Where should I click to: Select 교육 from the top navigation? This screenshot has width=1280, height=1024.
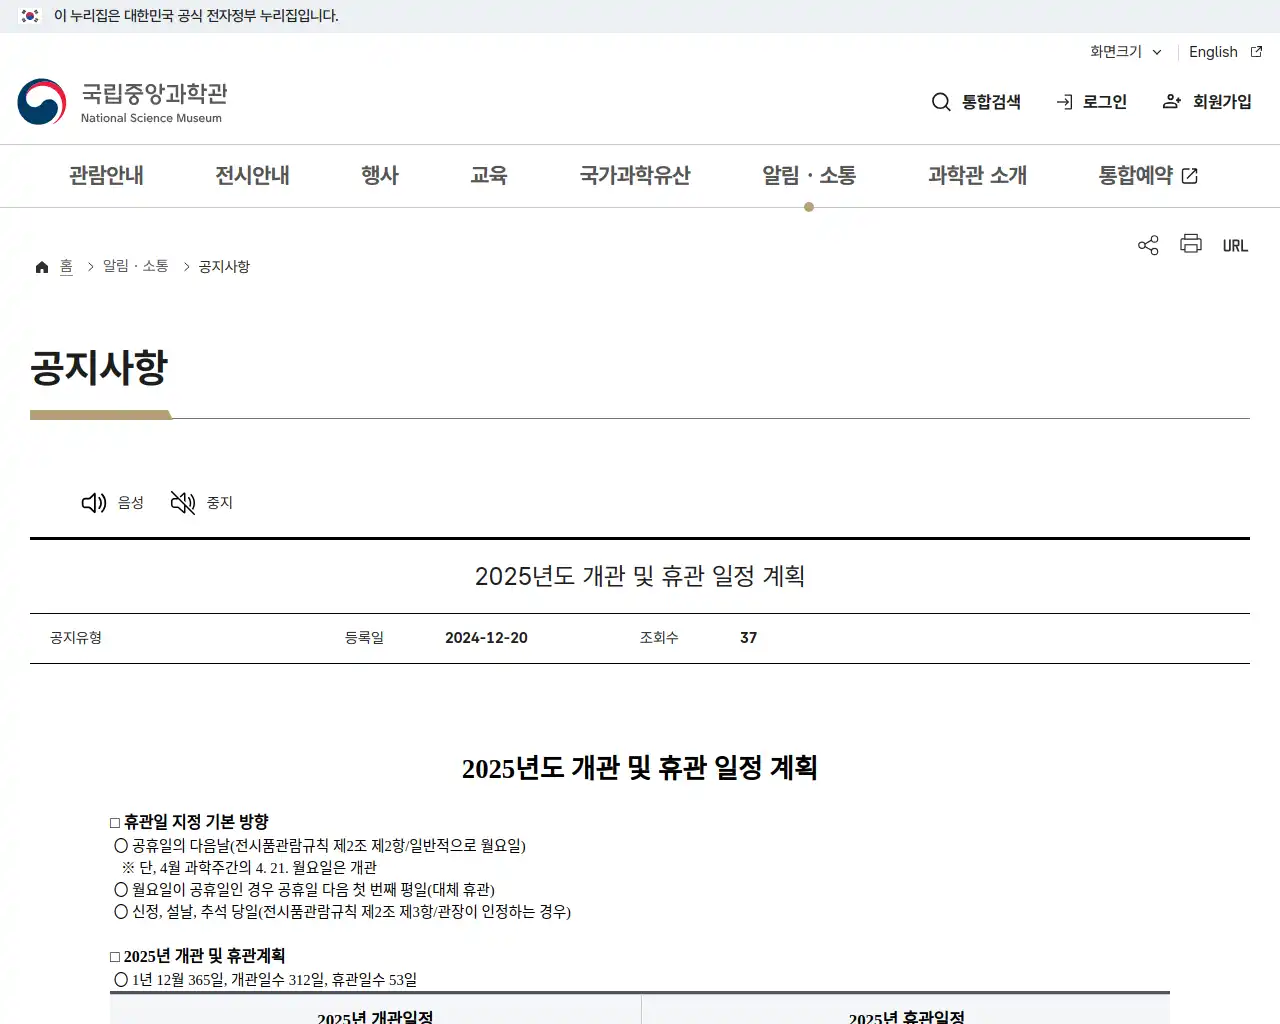(489, 175)
